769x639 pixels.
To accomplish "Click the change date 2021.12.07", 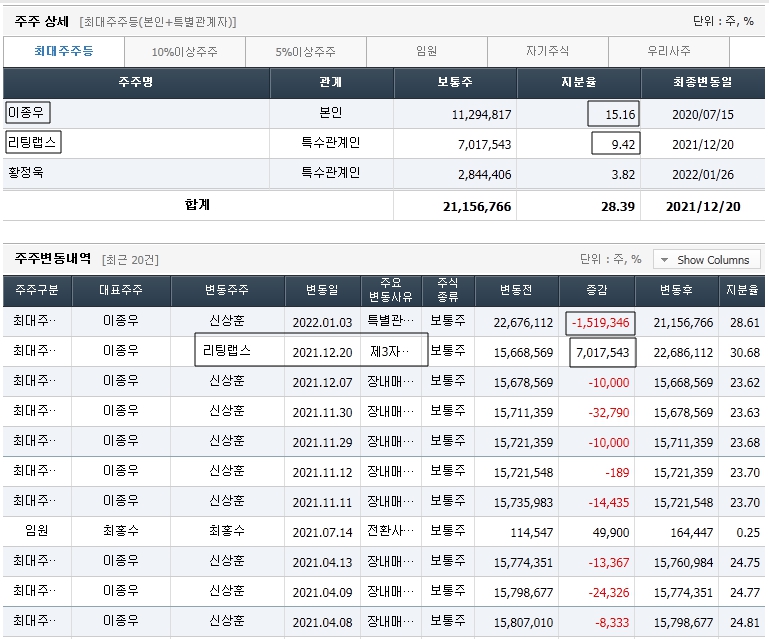I will tap(322, 383).
